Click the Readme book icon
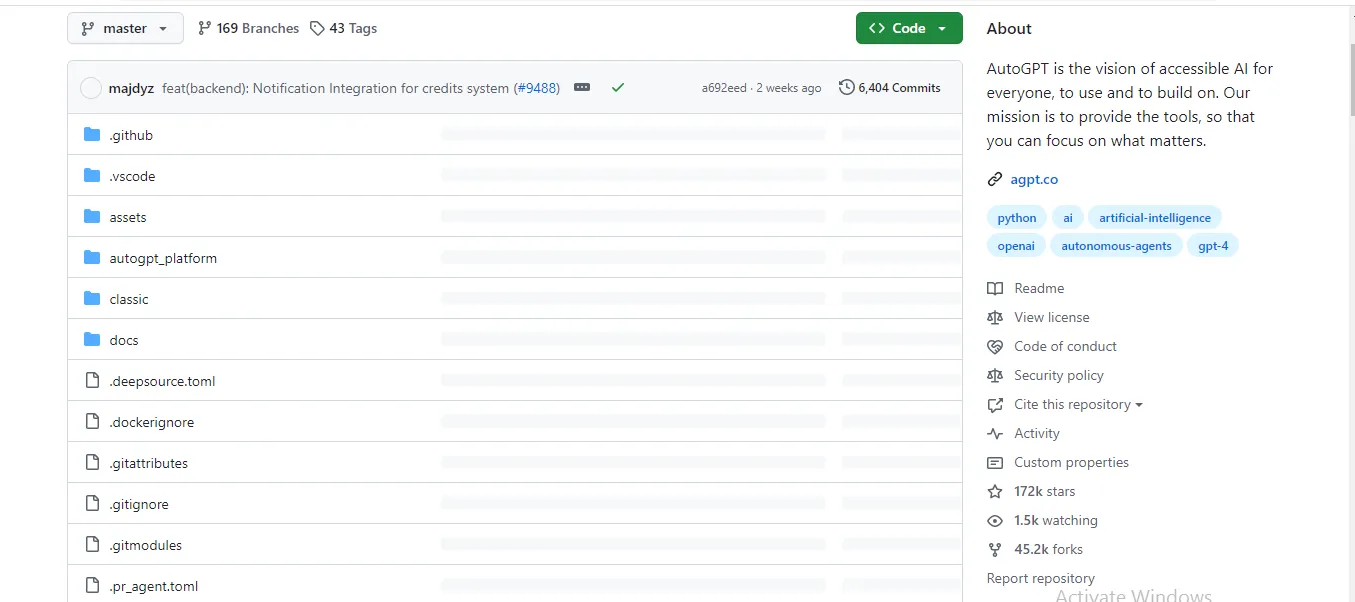1355x602 pixels. click(995, 288)
